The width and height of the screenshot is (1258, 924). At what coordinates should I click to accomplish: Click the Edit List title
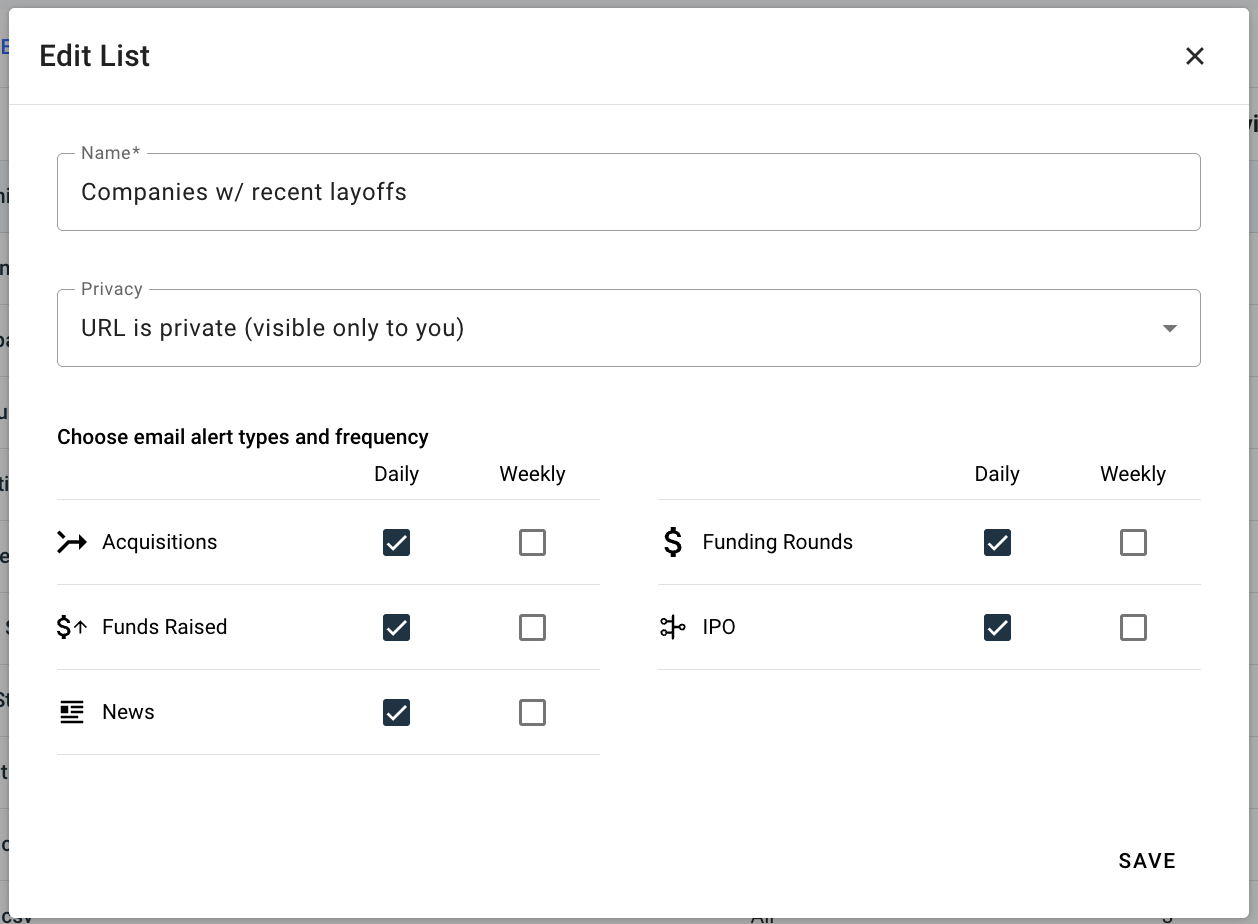click(94, 56)
